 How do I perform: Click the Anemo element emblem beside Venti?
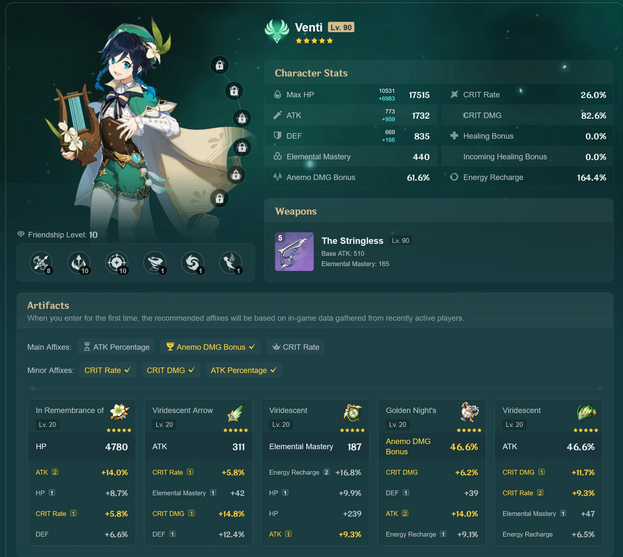[277, 31]
